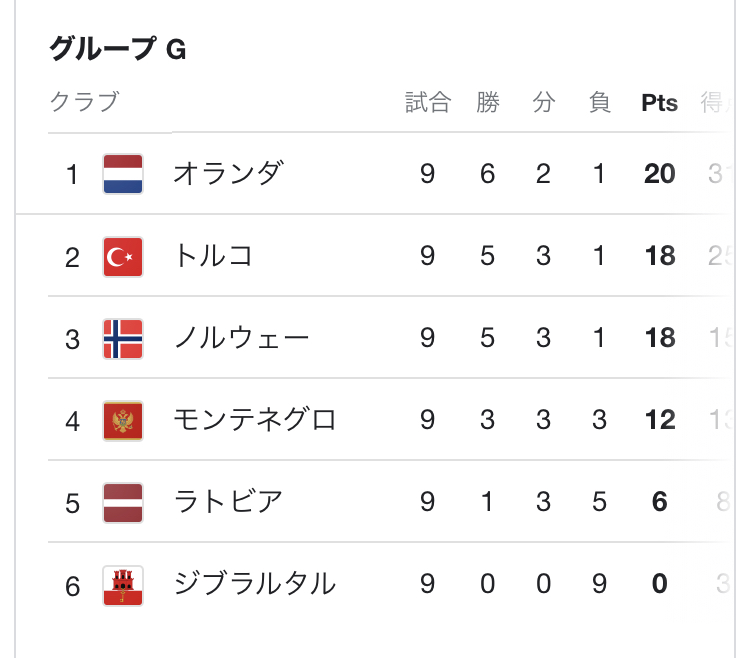Open the ラトビア team page
750x658 pixels.
pos(228,502)
